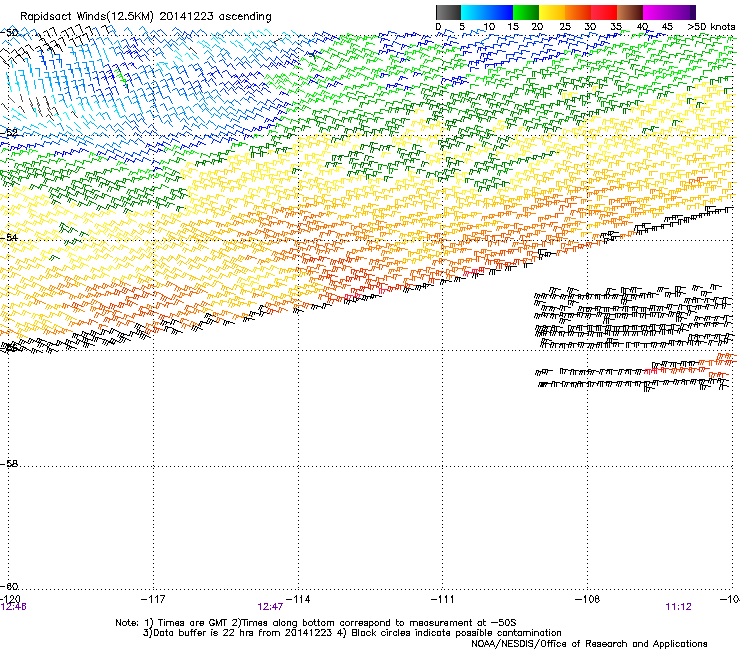Click the brown 35-40 knots legend swatch
Image resolution: width=740 pixels, height=650 pixels.
coord(630,12)
